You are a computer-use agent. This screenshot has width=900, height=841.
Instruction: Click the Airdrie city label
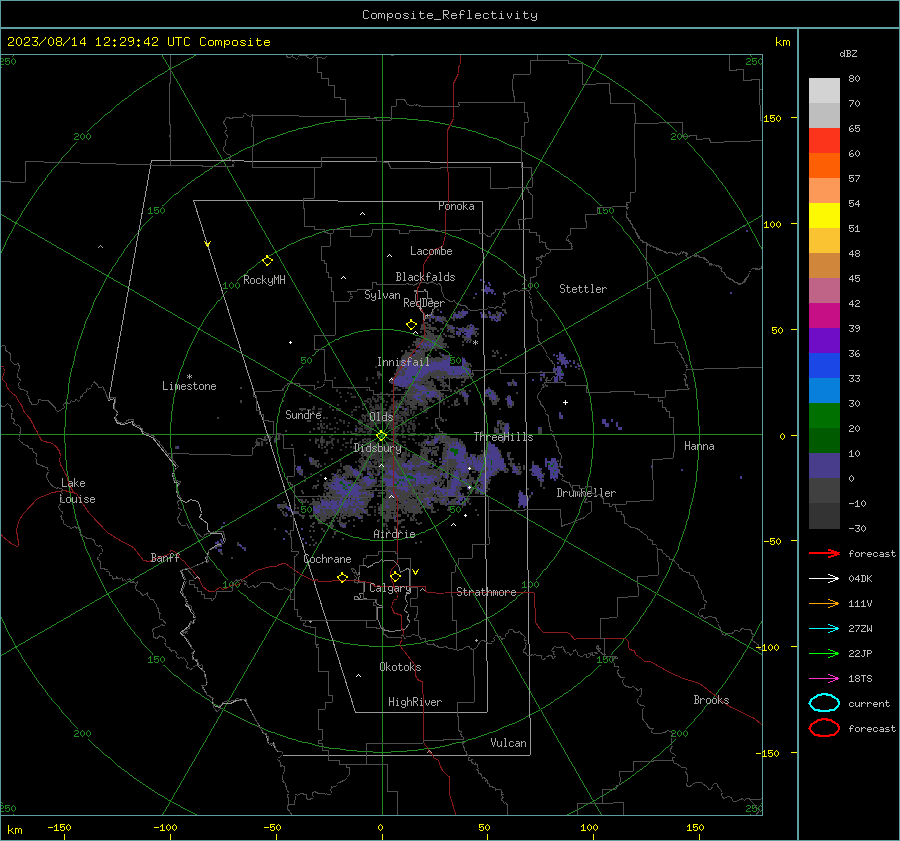click(x=394, y=534)
